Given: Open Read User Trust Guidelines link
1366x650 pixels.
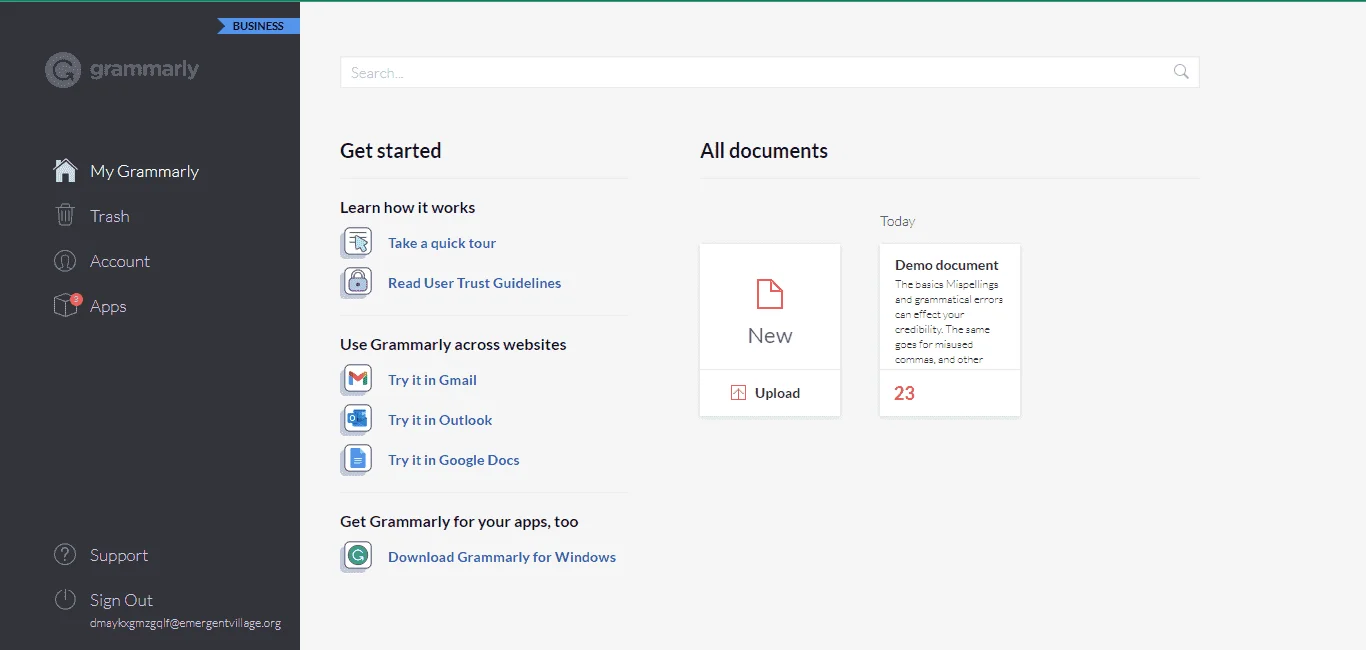Looking at the screenshot, I should click(x=474, y=283).
